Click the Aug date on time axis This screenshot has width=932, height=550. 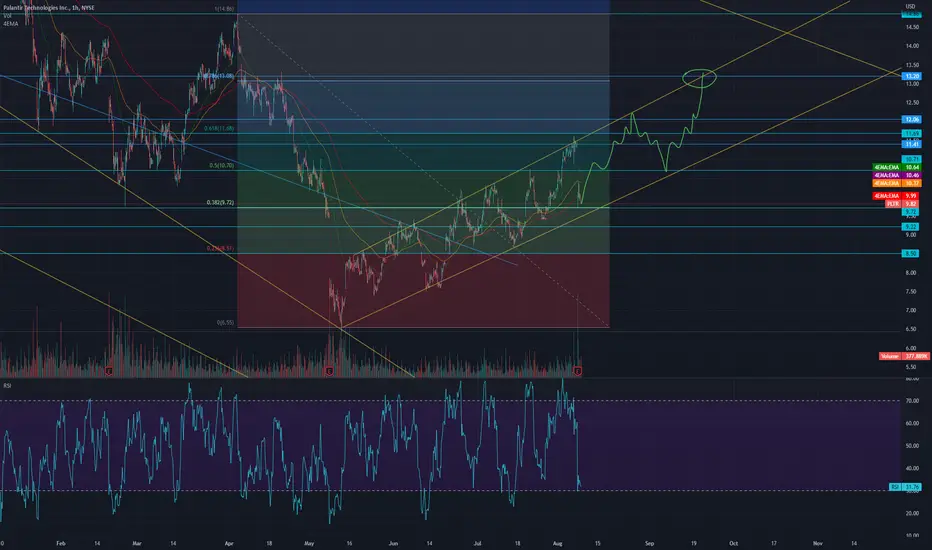558,543
